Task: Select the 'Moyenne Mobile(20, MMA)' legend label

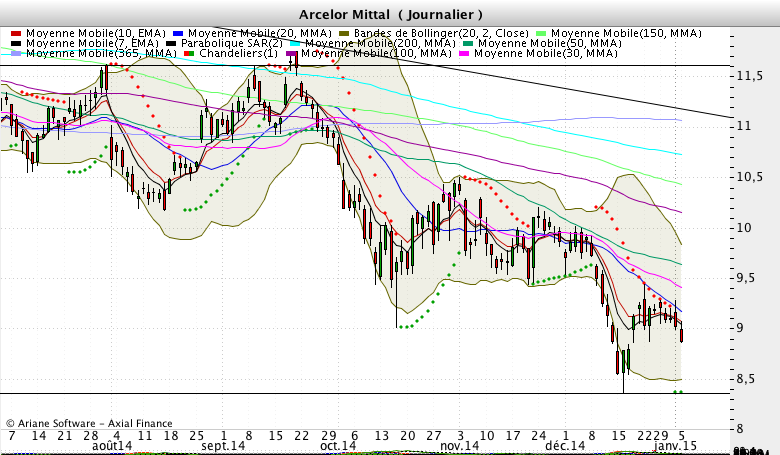Action: pos(260,33)
